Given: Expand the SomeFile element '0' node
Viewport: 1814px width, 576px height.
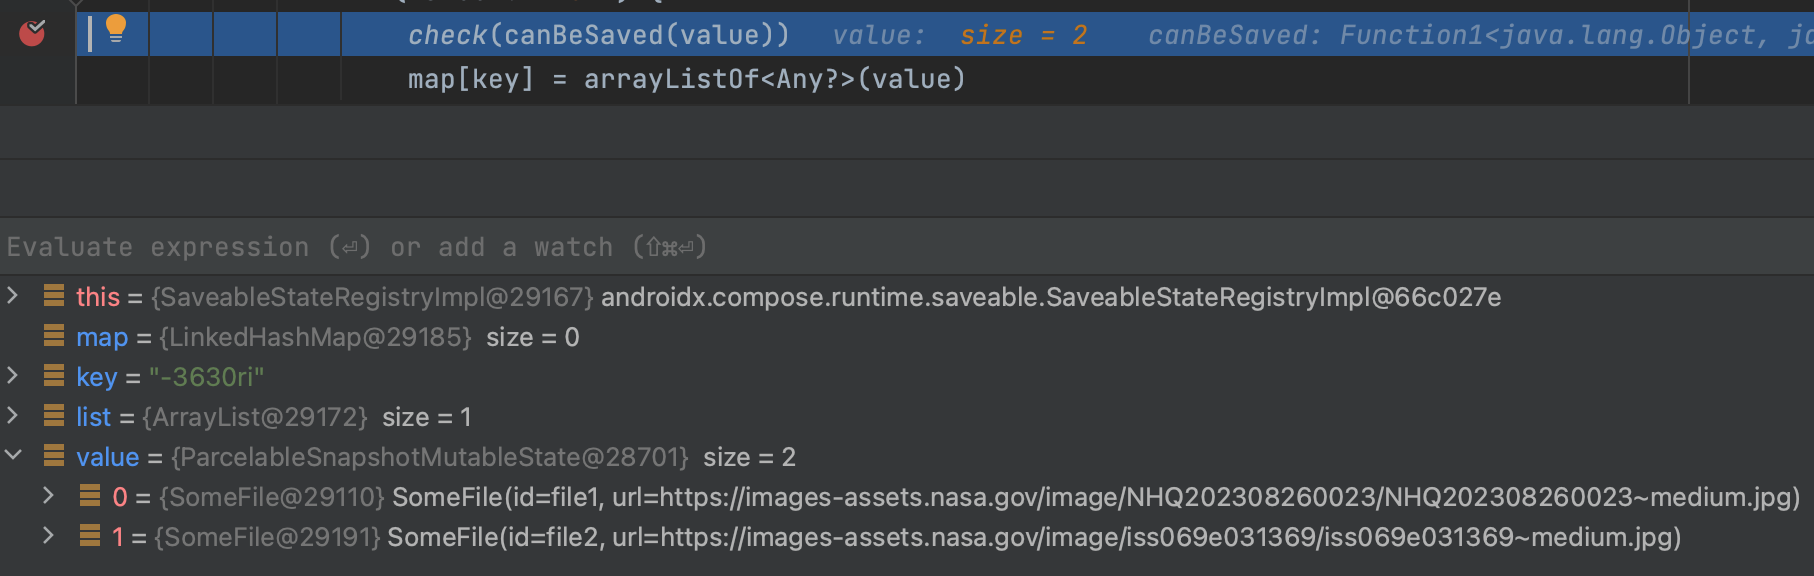Looking at the screenshot, I should (x=47, y=497).
